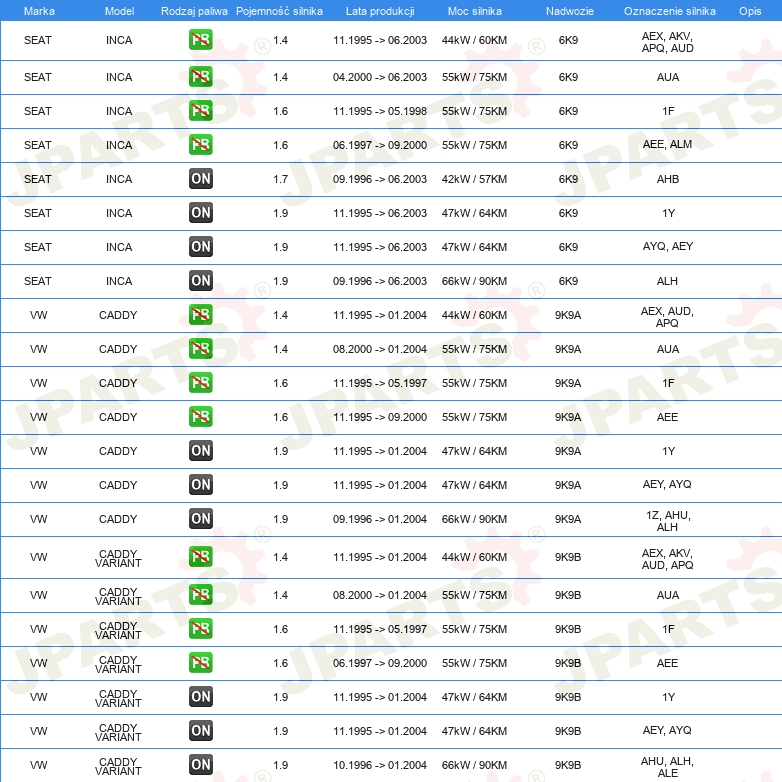Viewport: 782px width, 782px height.
Task: Select engine codes 'AHU, ALH, ALE' cell
Action: (667, 767)
